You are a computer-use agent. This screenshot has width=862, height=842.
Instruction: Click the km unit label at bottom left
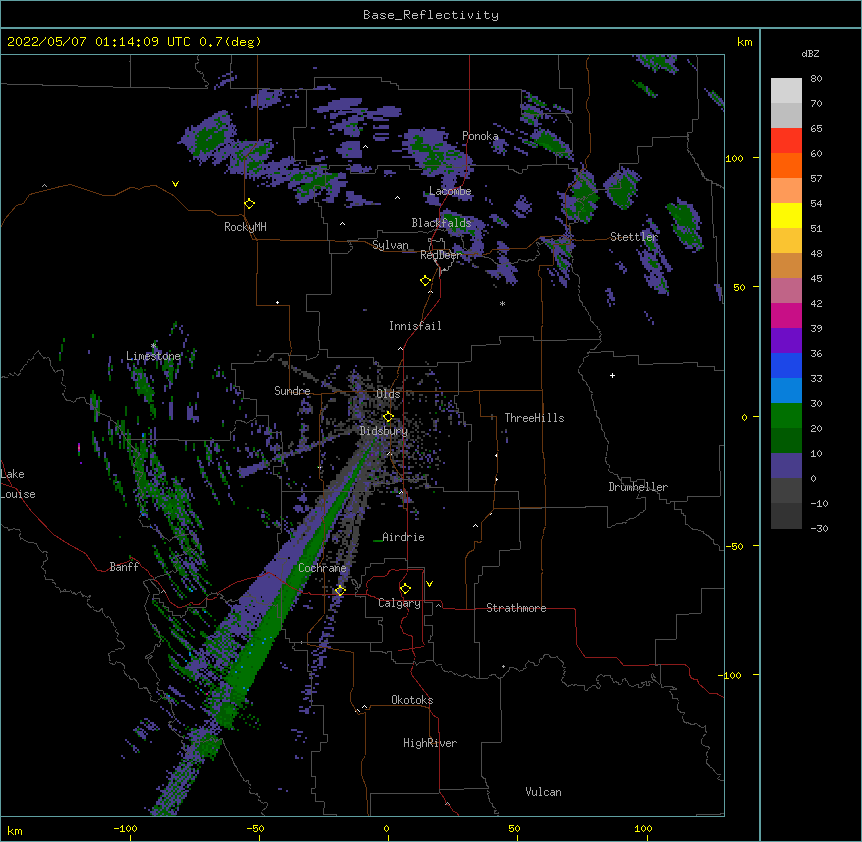point(14,830)
